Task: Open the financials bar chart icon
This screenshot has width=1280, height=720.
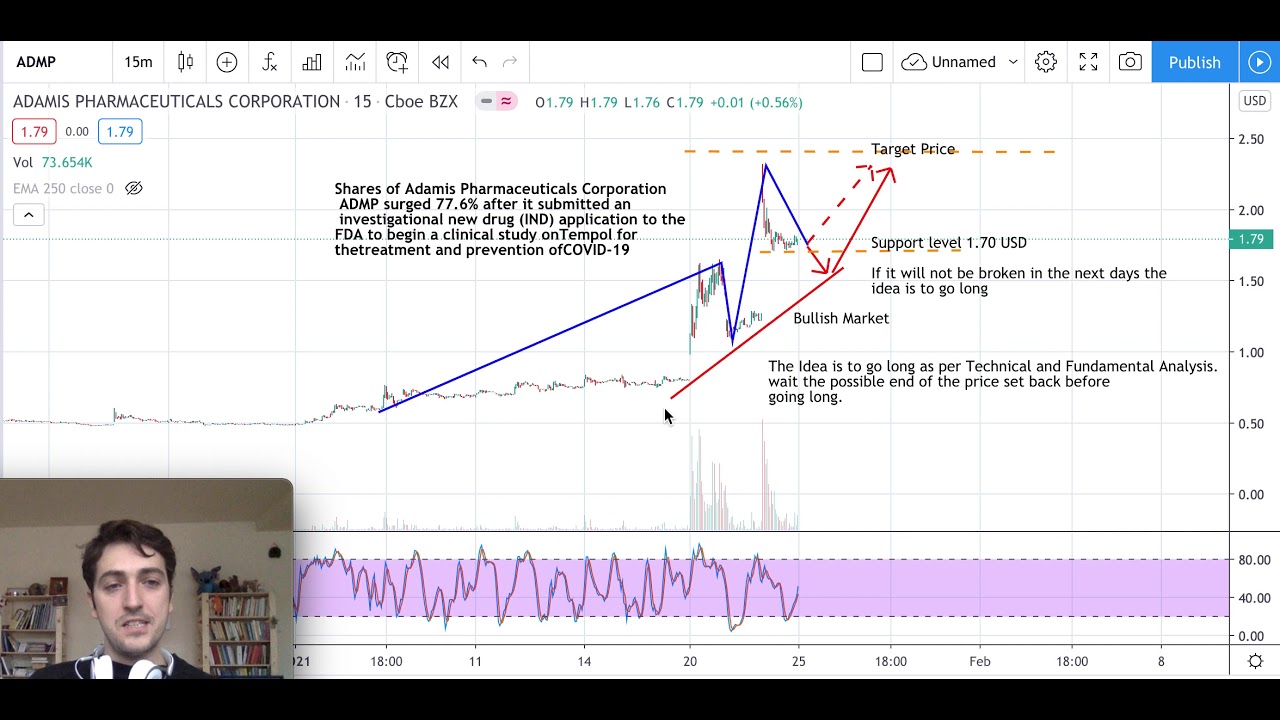Action: point(312,62)
